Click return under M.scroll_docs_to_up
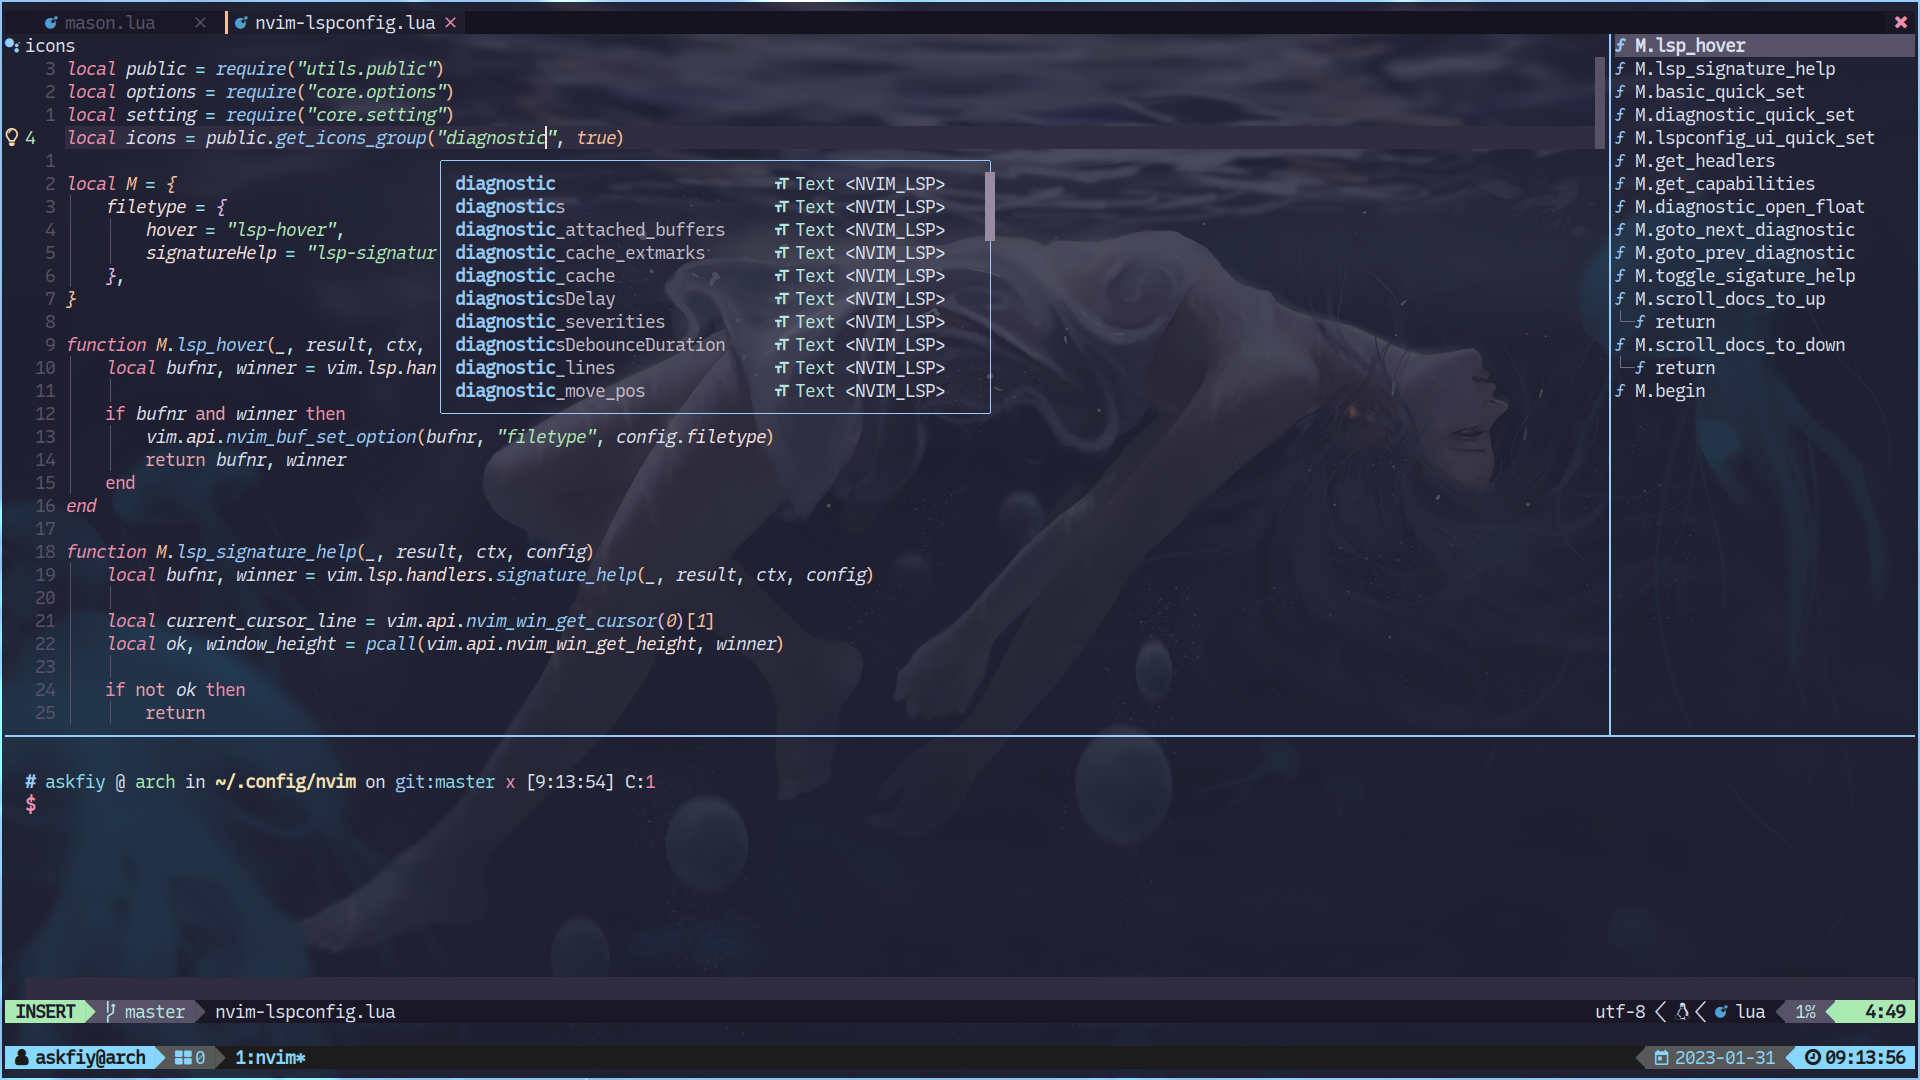Screen dimensions: 1920x1080 click(1684, 321)
